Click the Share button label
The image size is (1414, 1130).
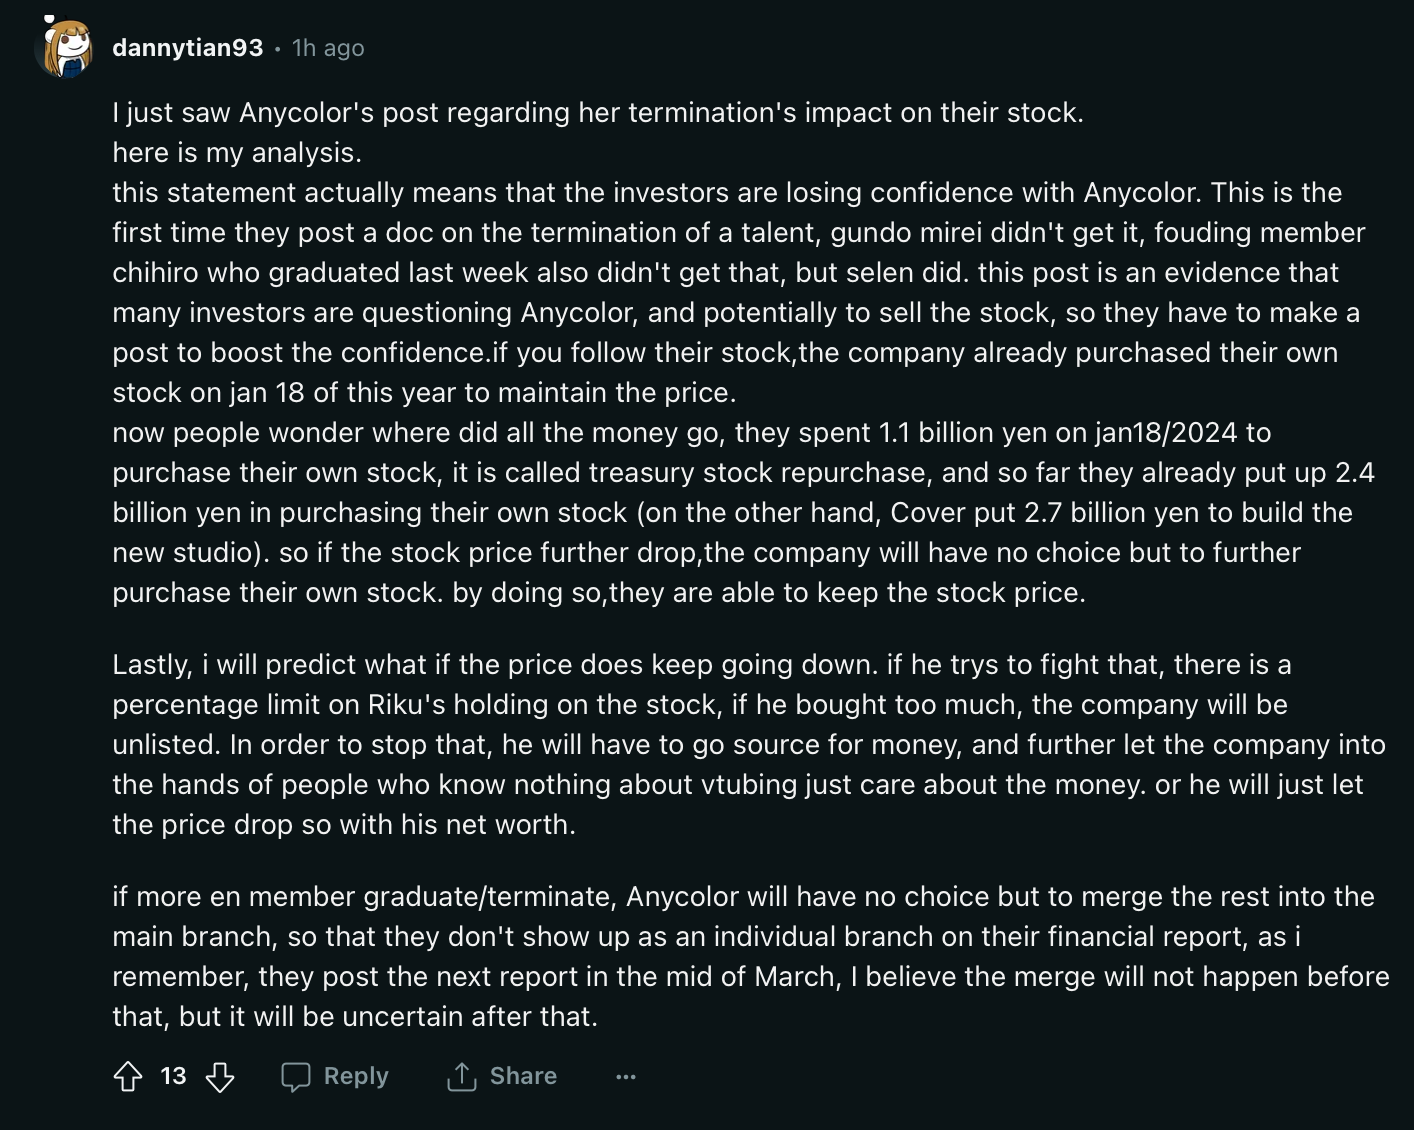tap(523, 1076)
